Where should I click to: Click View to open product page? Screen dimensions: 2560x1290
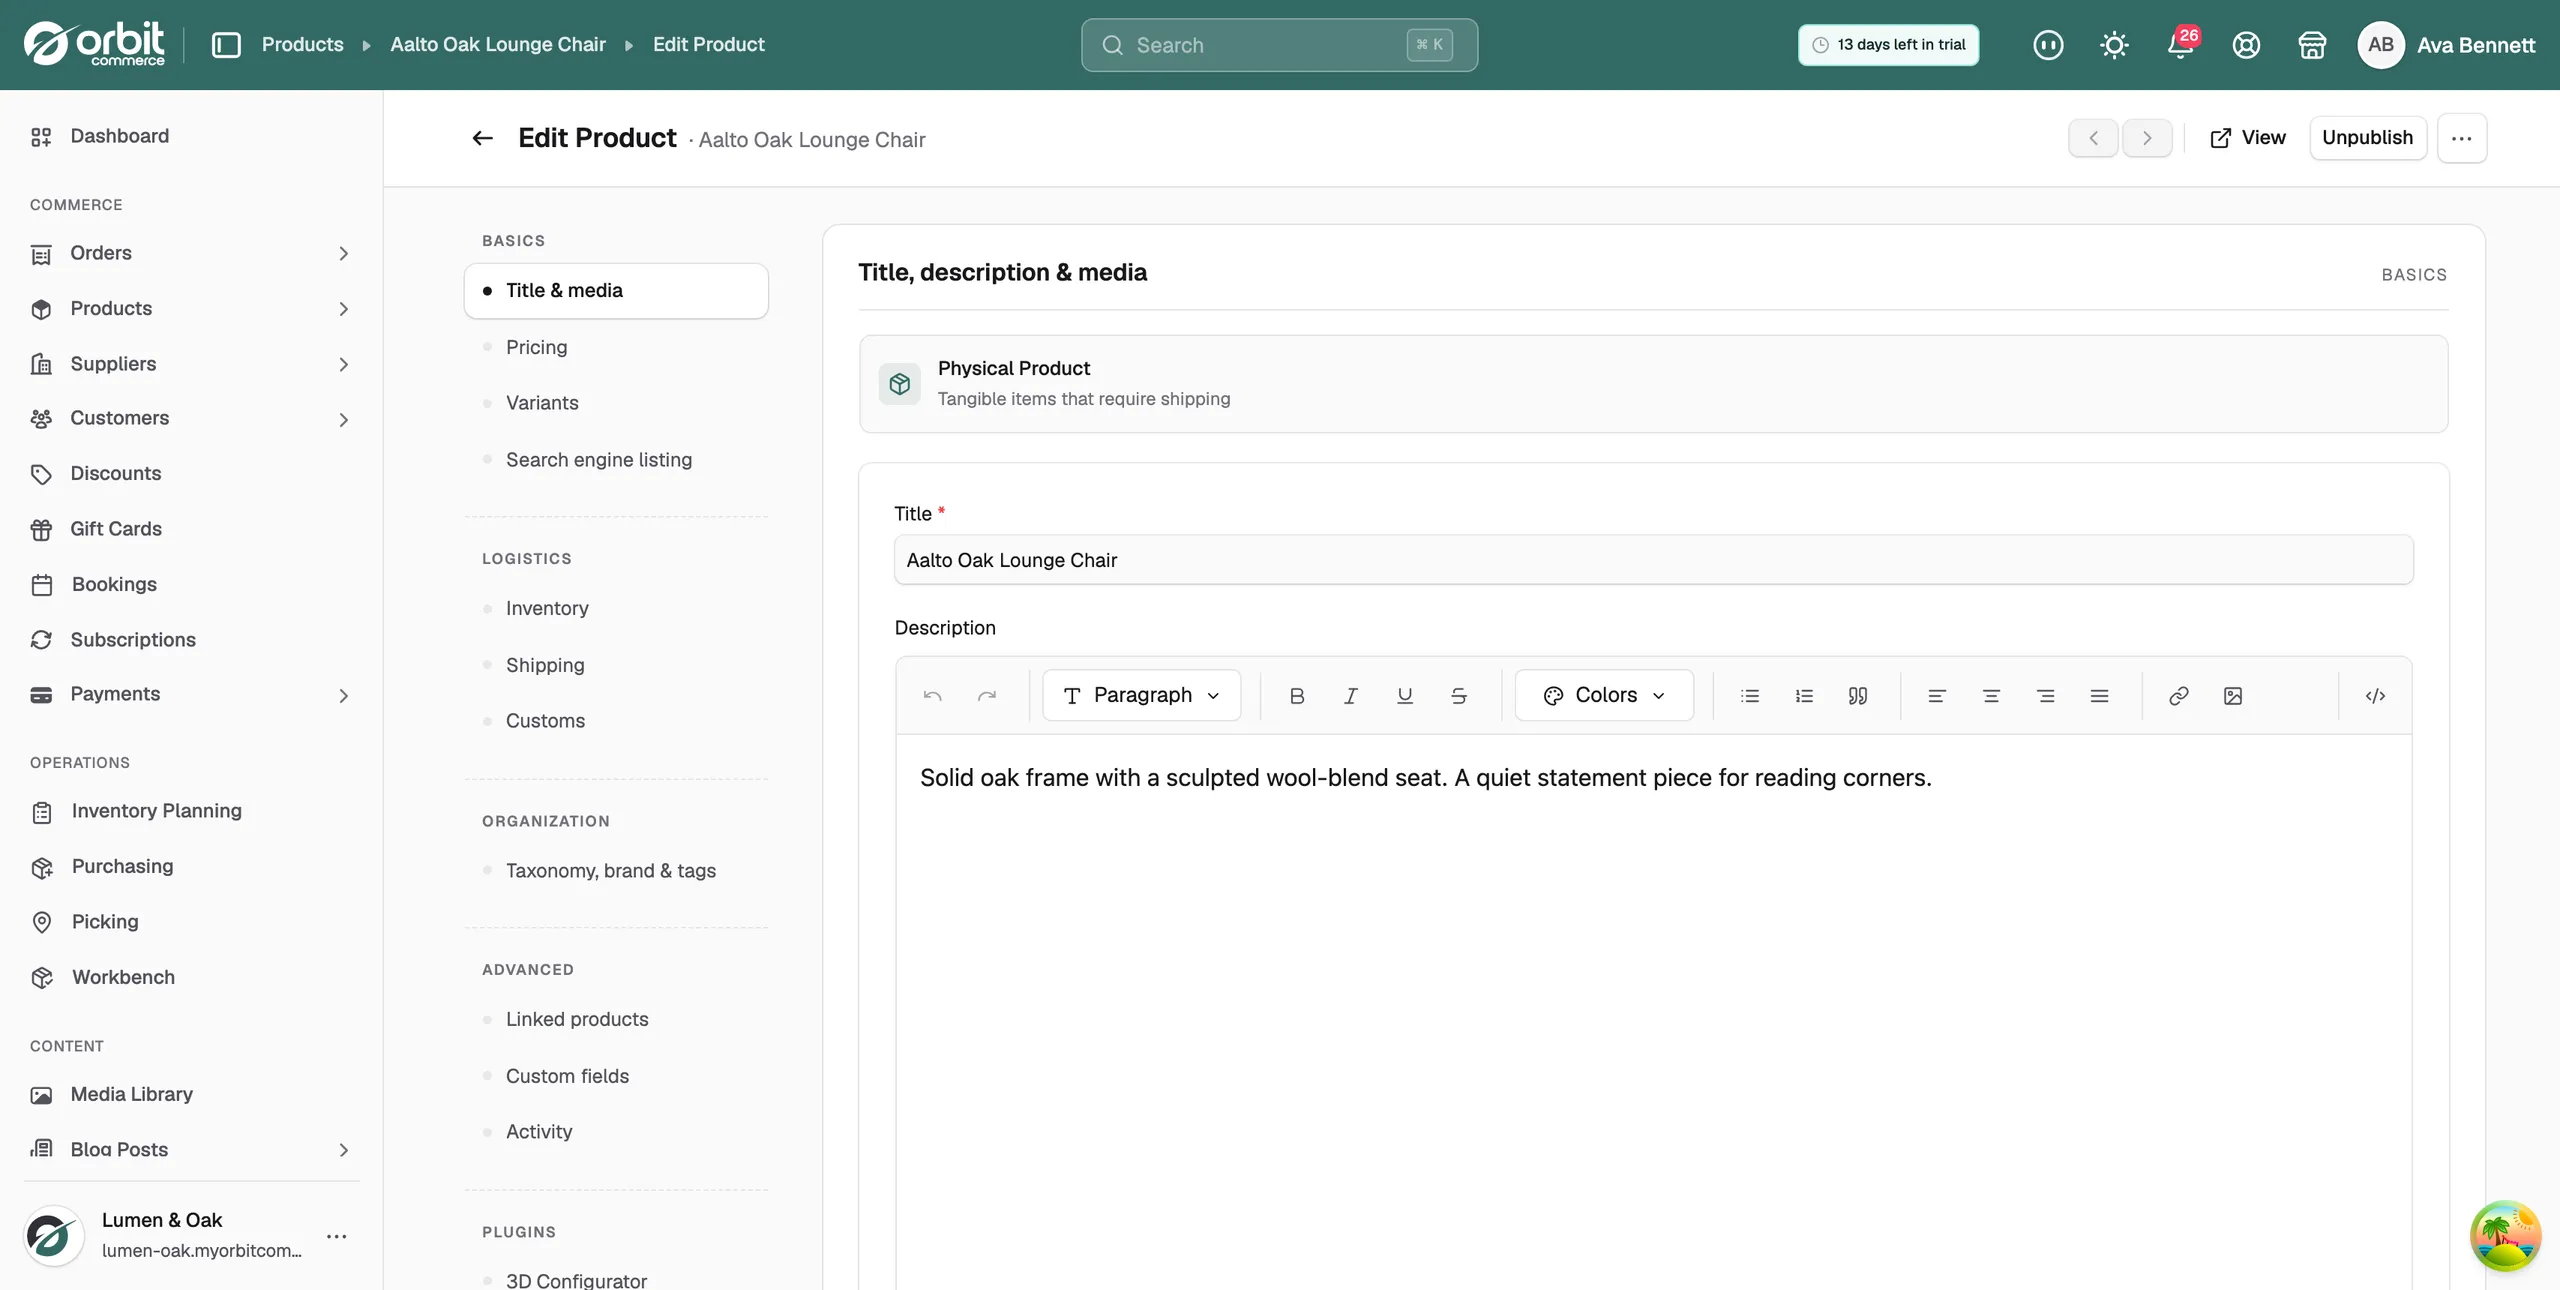point(2247,138)
